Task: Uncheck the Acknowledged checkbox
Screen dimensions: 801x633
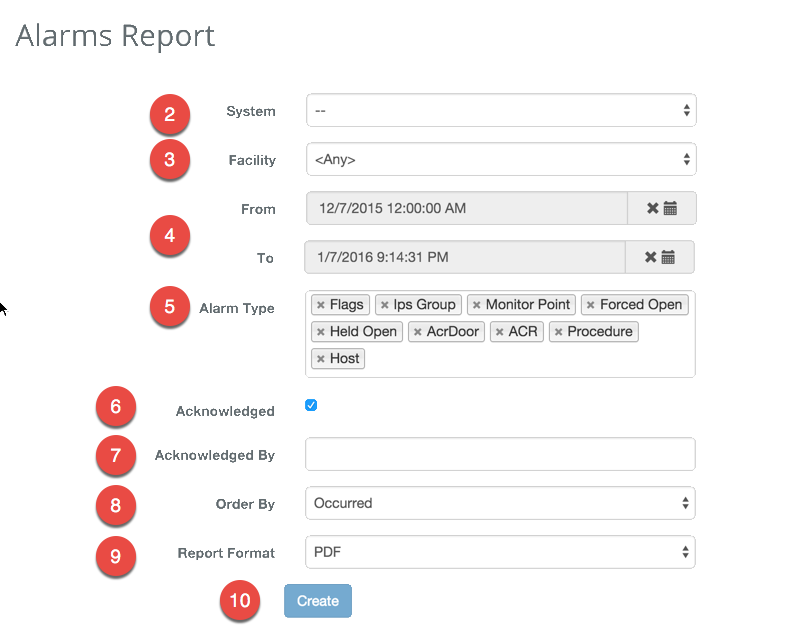Action: (311, 405)
